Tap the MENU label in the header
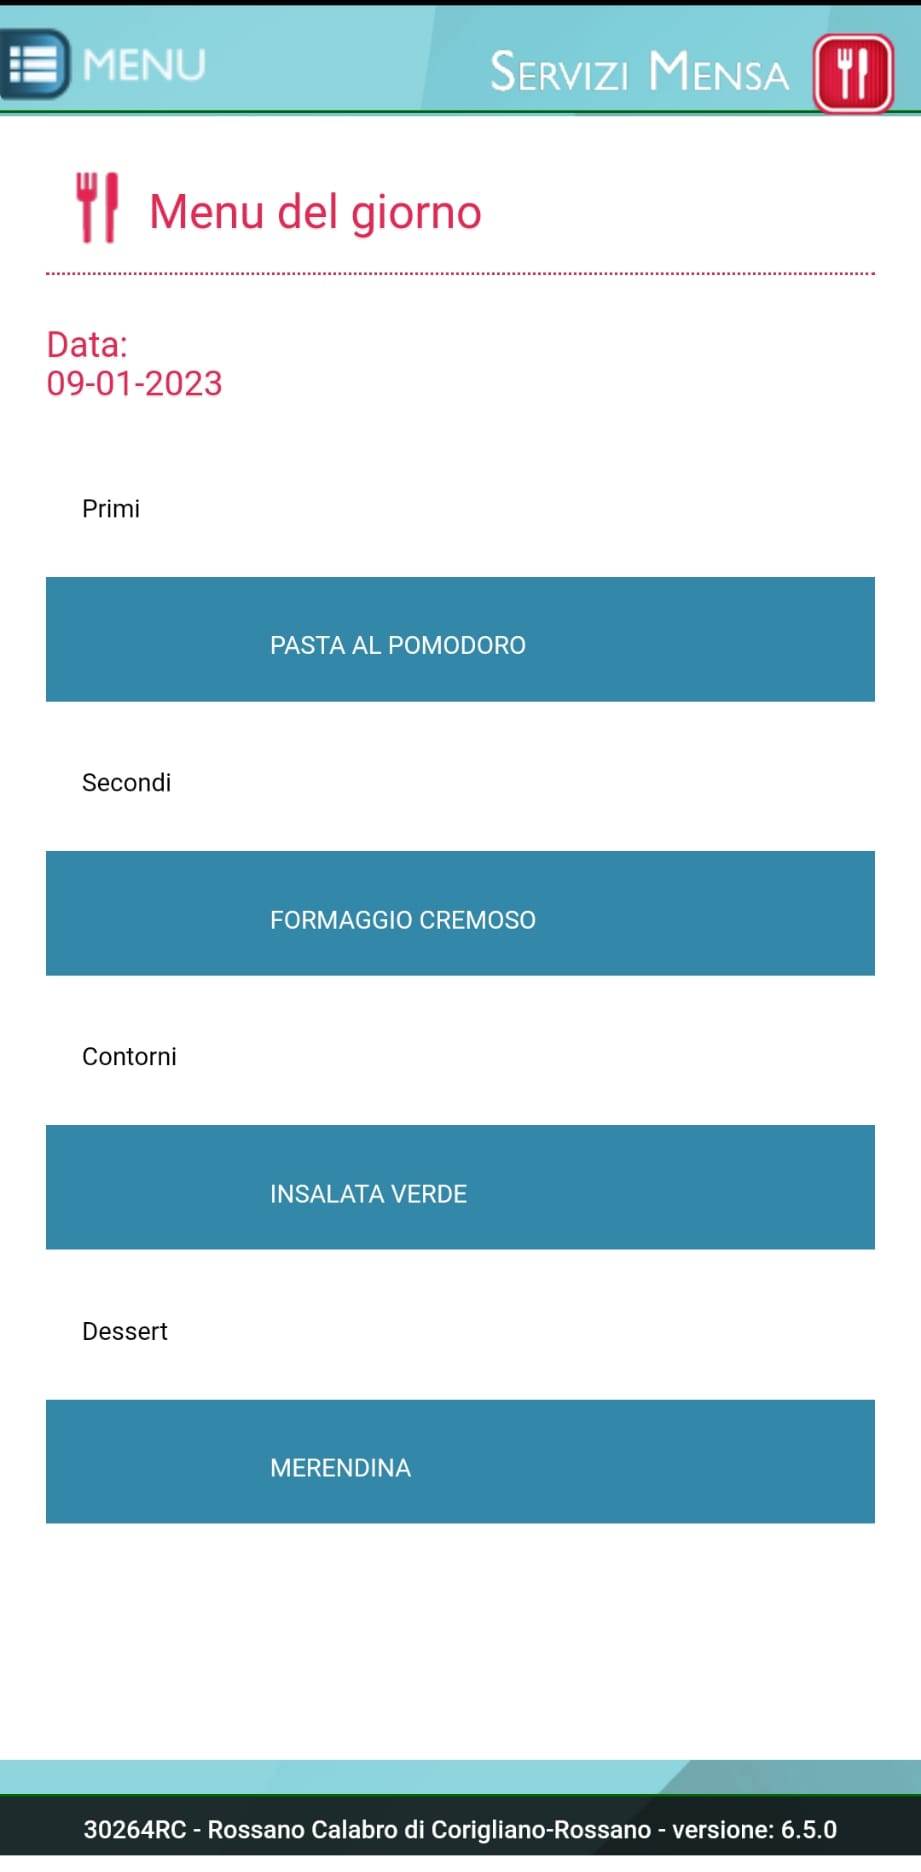 coord(144,65)
